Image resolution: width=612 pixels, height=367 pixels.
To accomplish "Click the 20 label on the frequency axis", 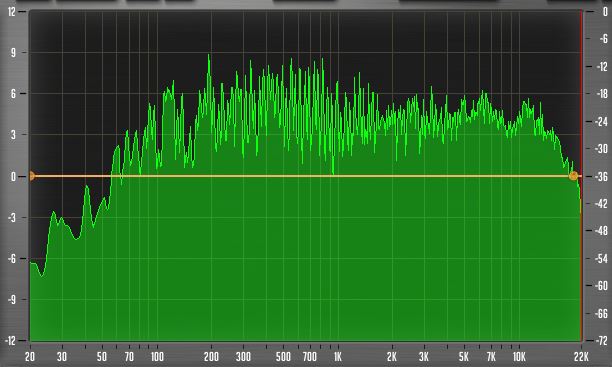I will tap(30, 356).
